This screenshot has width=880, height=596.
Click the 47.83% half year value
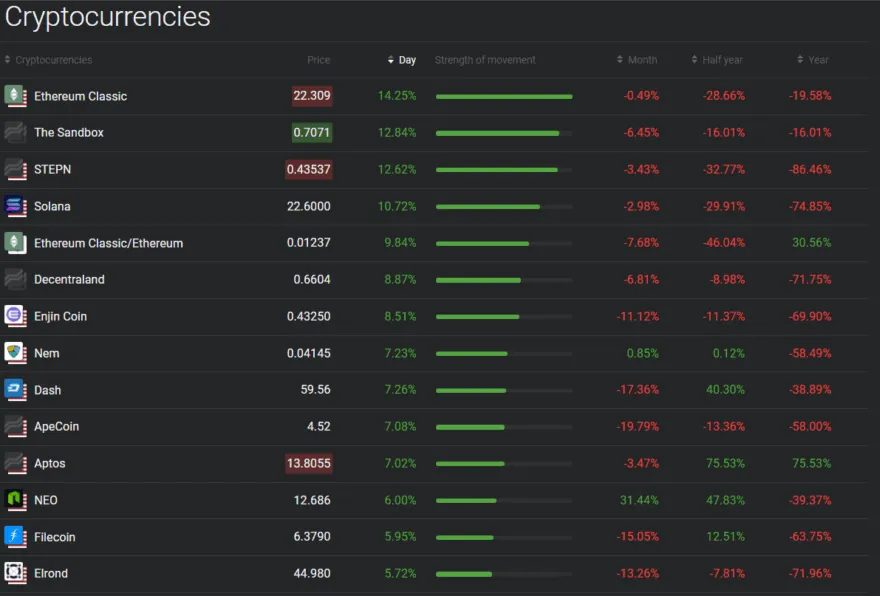725,500
